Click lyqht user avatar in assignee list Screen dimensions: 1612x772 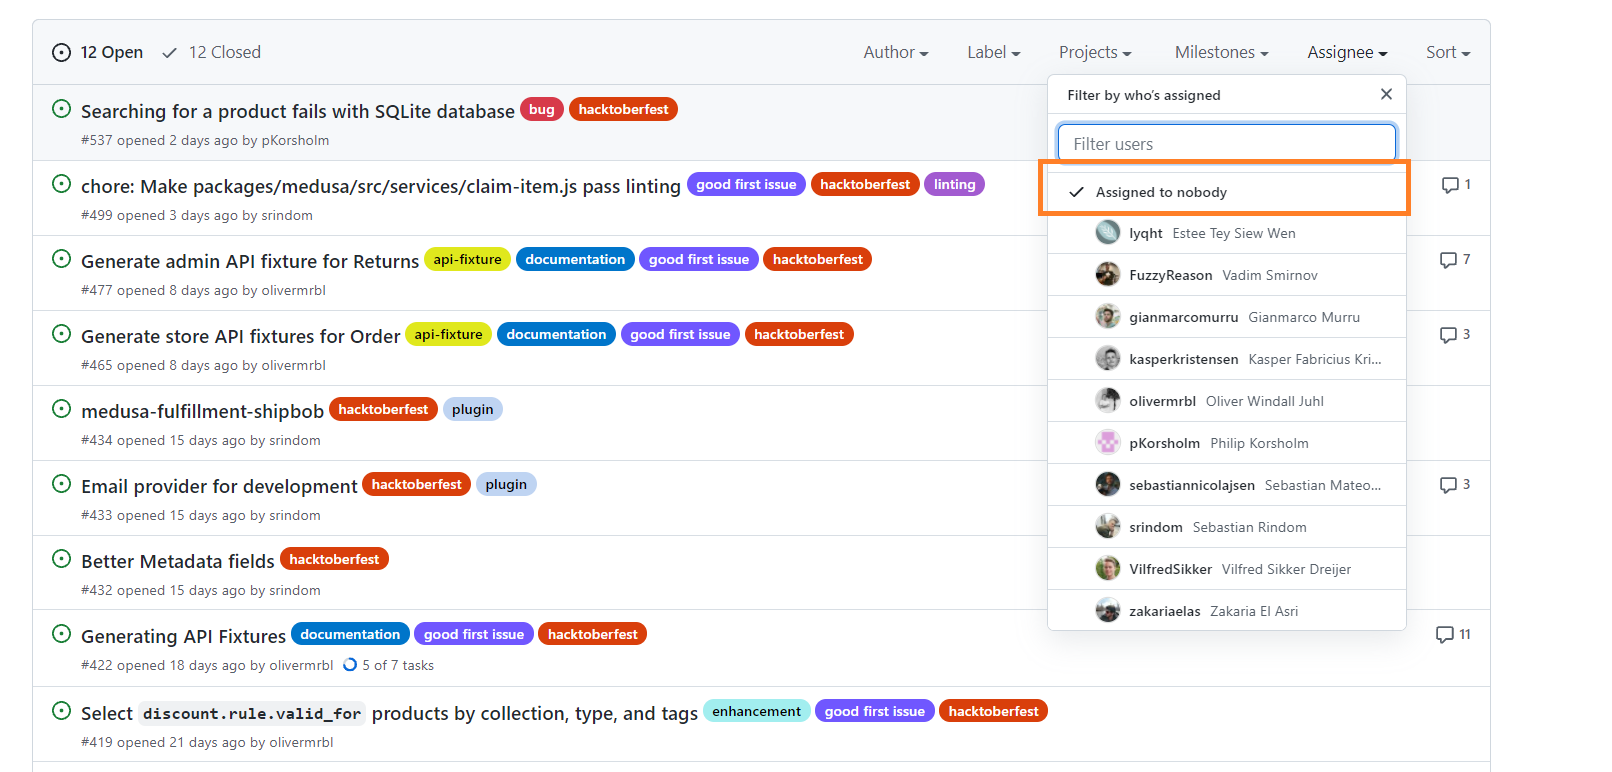coord(1107,233)
